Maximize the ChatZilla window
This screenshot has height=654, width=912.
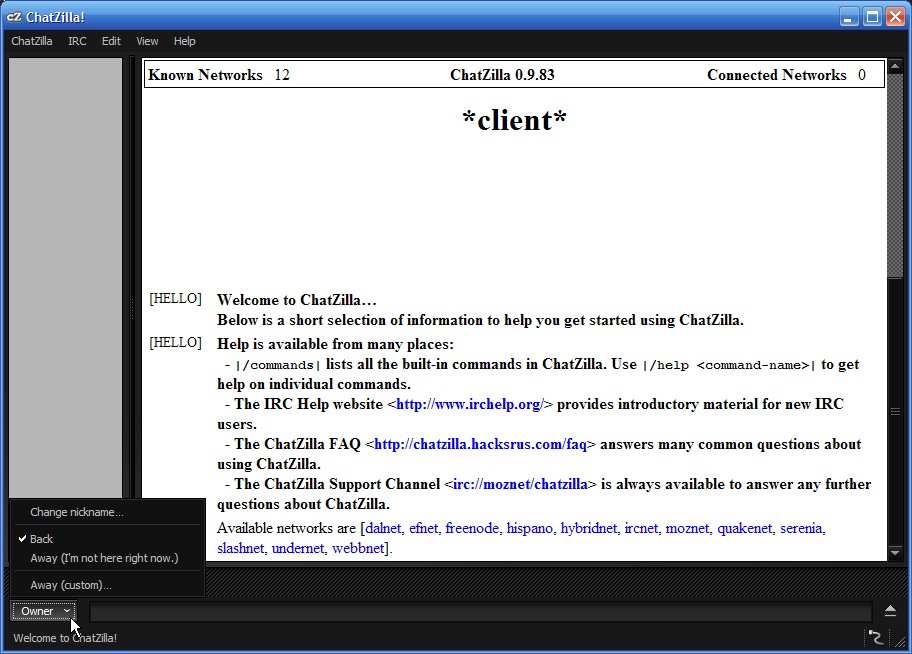872,17
